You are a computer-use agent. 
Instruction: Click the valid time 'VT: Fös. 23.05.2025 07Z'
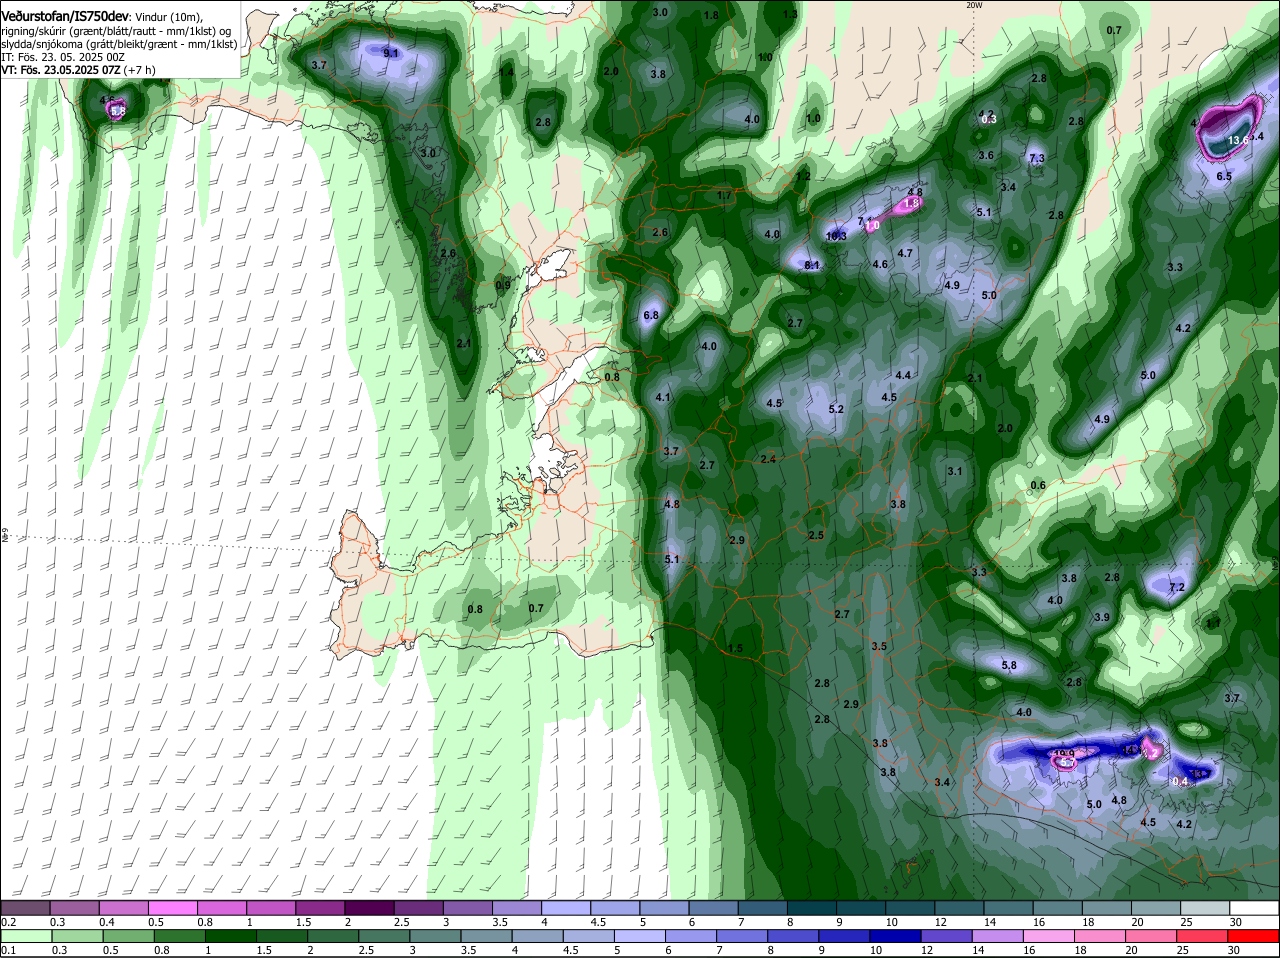click(61, 70)
